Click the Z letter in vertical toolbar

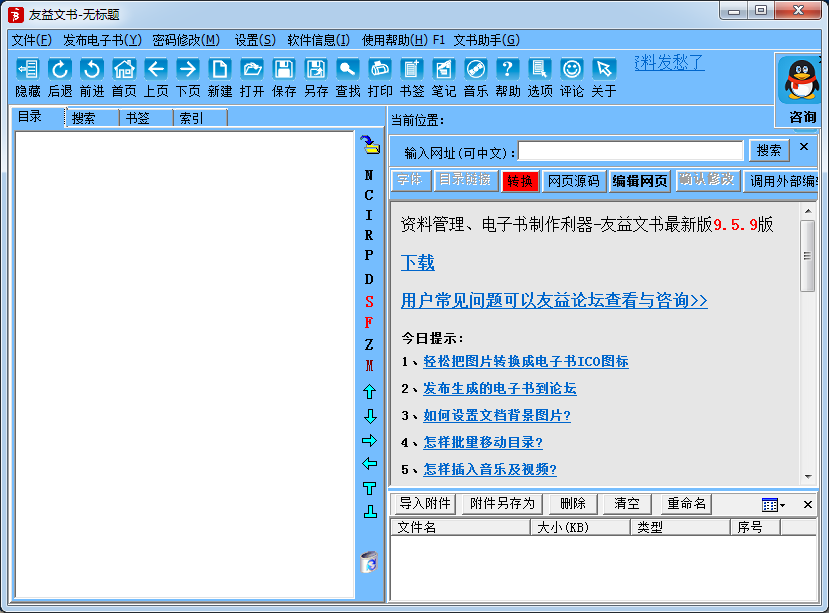pyautogui.click(x=369, y=345)
